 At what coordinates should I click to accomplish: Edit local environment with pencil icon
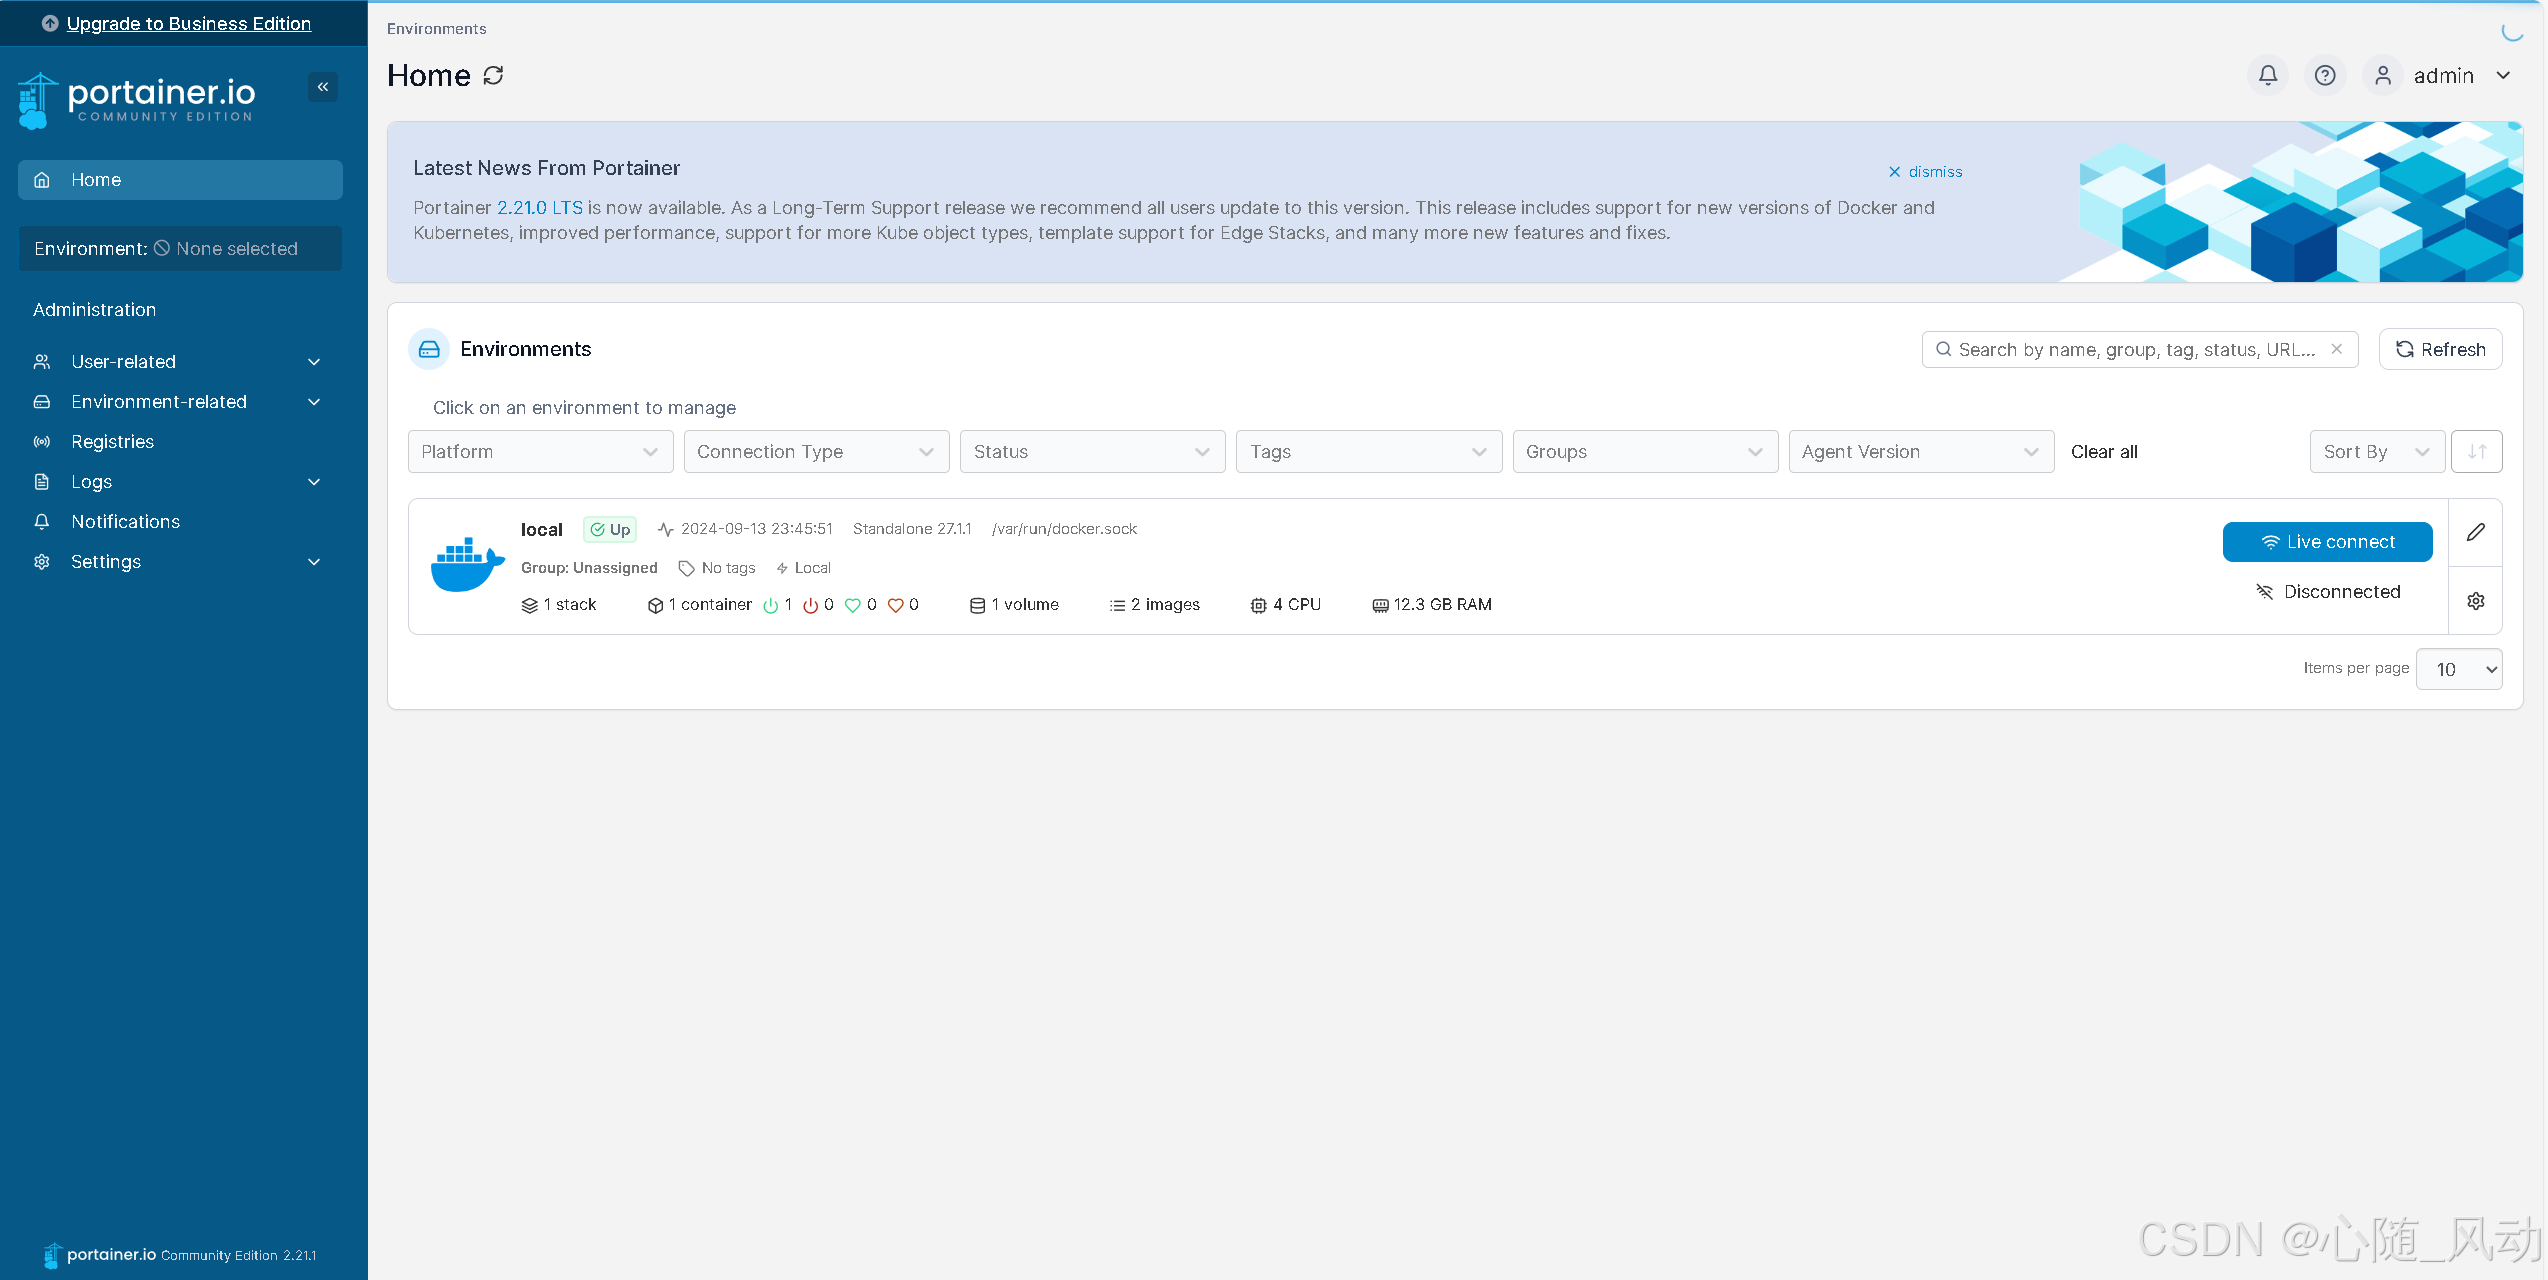[x=2475, y=532]
